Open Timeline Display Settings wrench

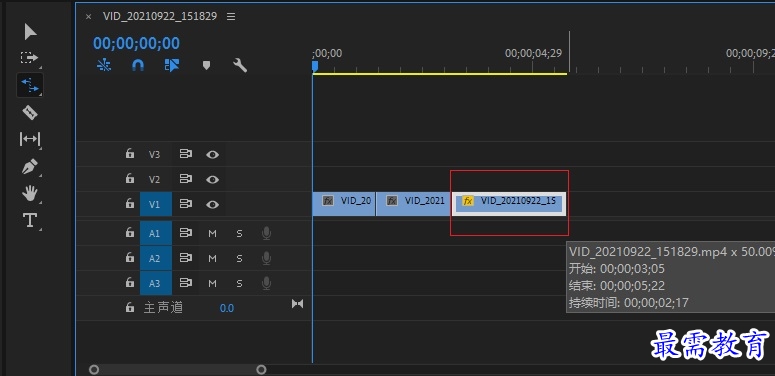pyautogui.click(x=240, y=65)
